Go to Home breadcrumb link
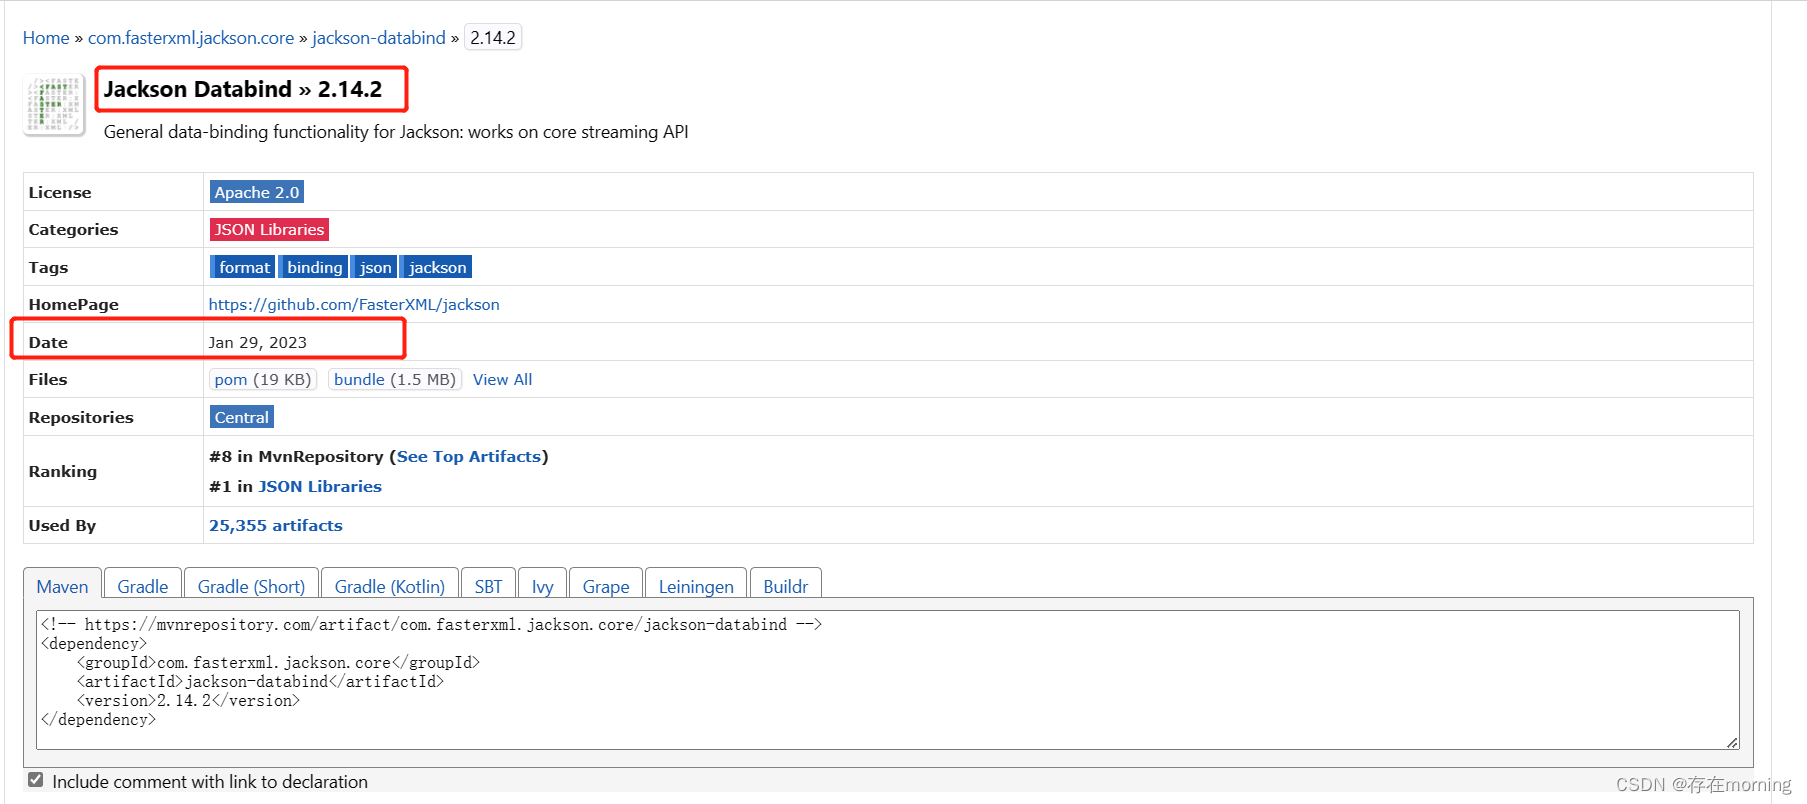The height and width of the screenshot is (804, 1807). coord(46,38)
